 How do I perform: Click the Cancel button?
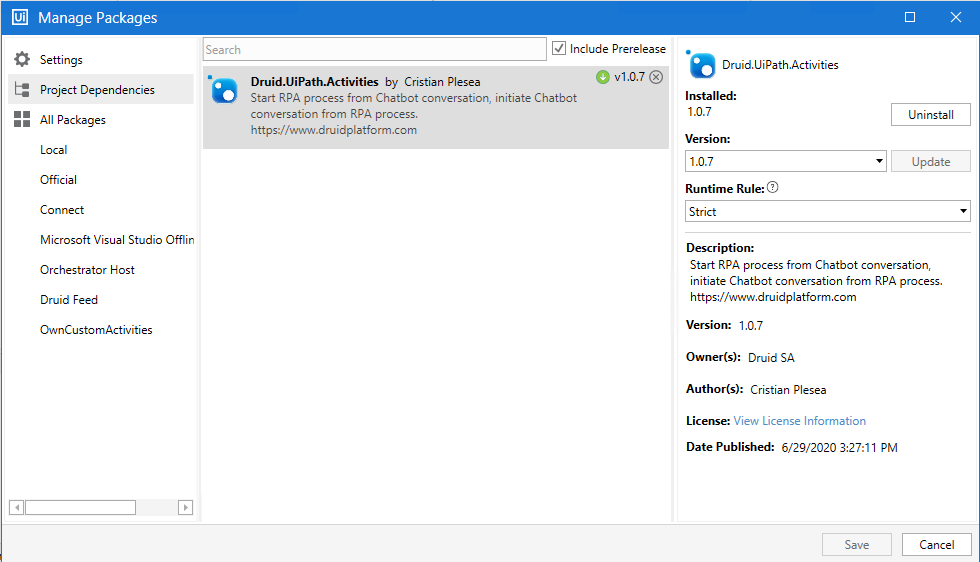click(x=936, y=545)
